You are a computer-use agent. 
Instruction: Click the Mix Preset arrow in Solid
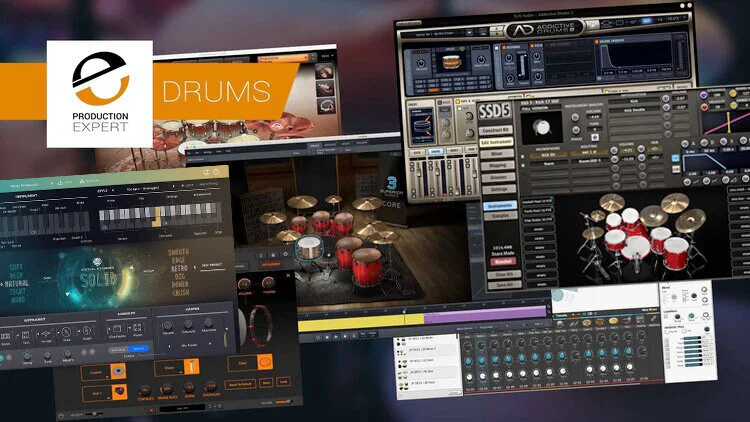pos(195,267)
